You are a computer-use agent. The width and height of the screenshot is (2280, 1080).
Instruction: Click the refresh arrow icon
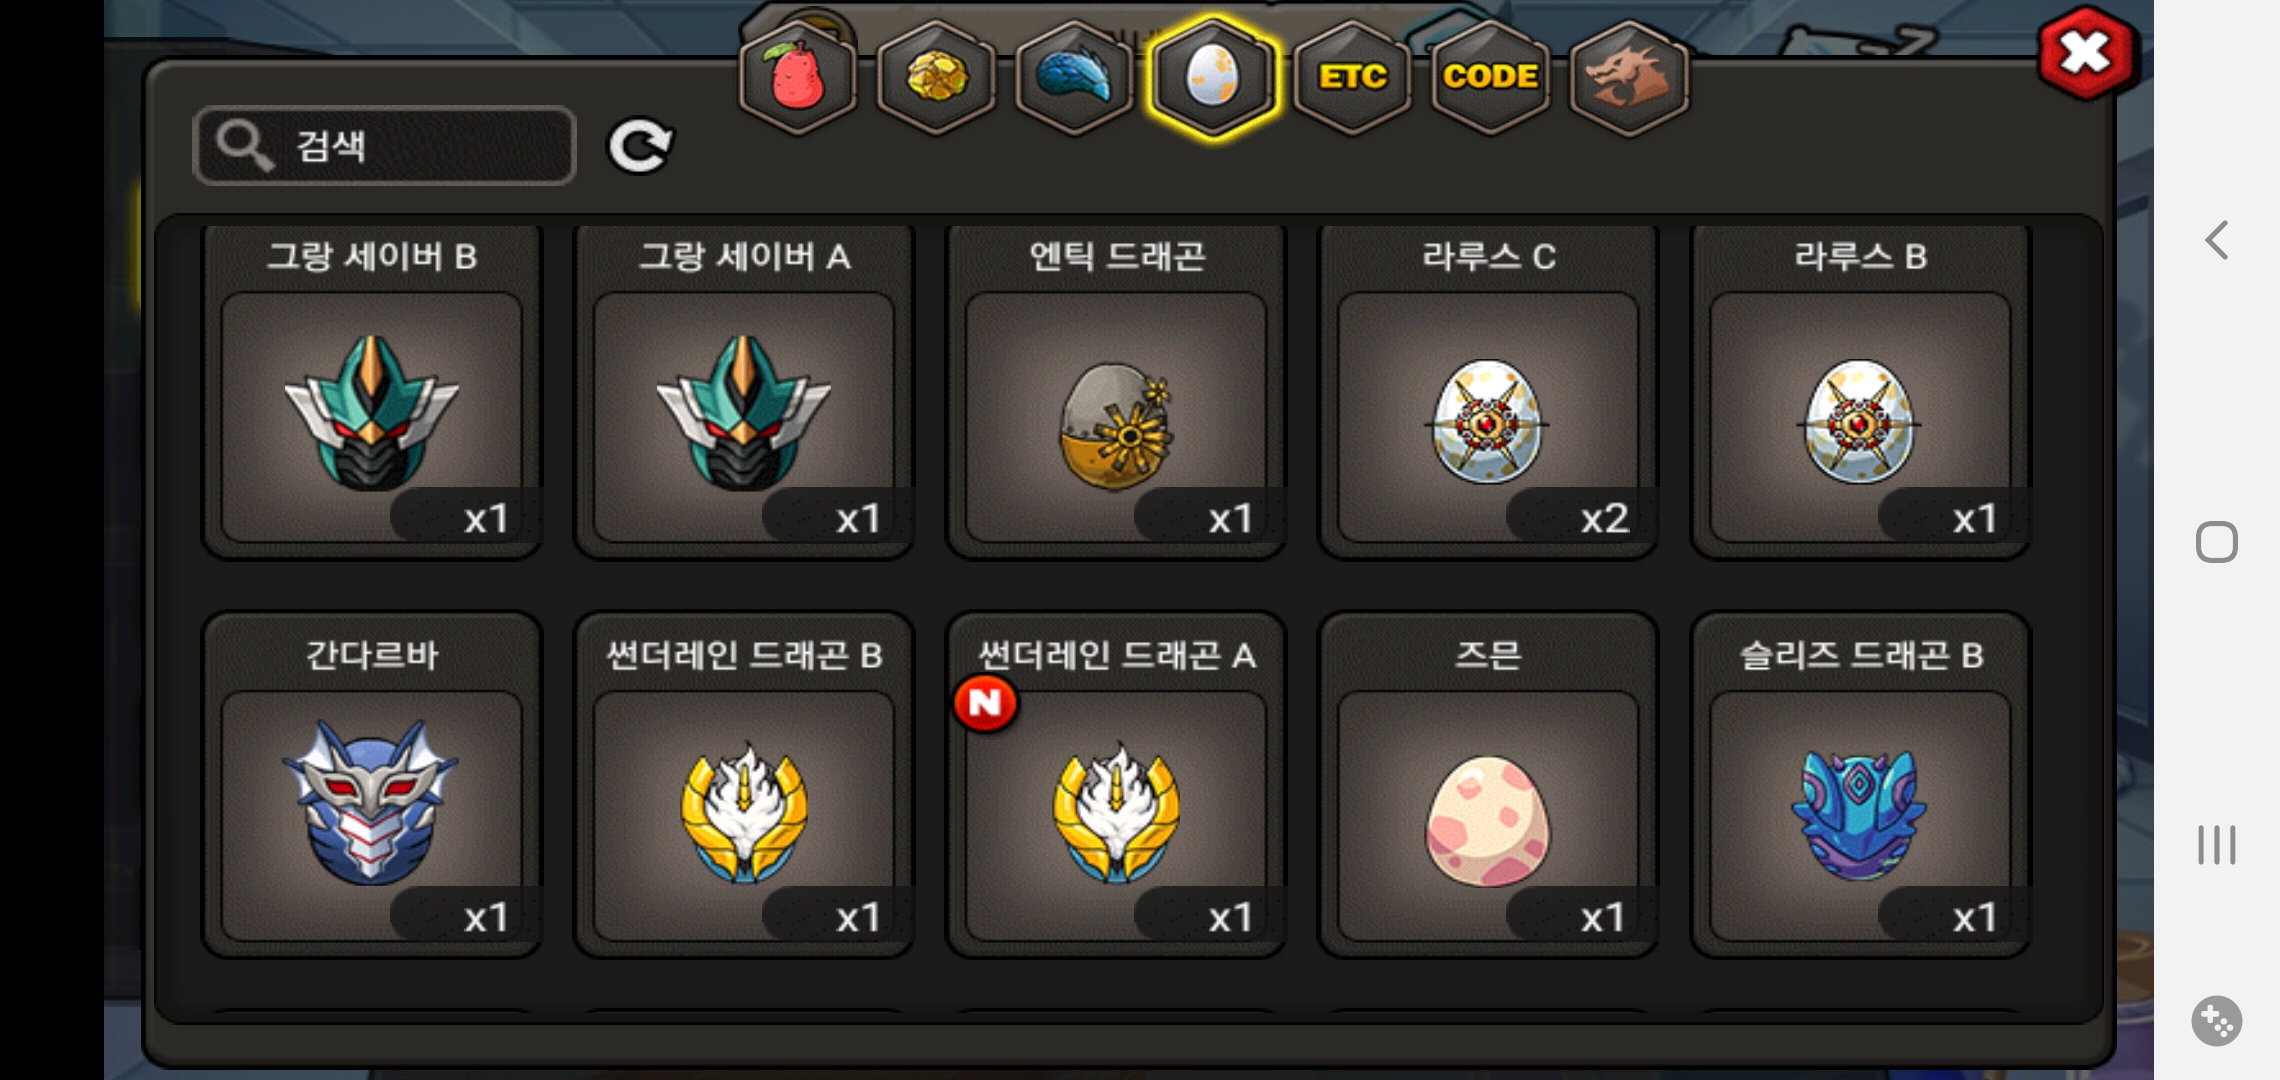640,147
